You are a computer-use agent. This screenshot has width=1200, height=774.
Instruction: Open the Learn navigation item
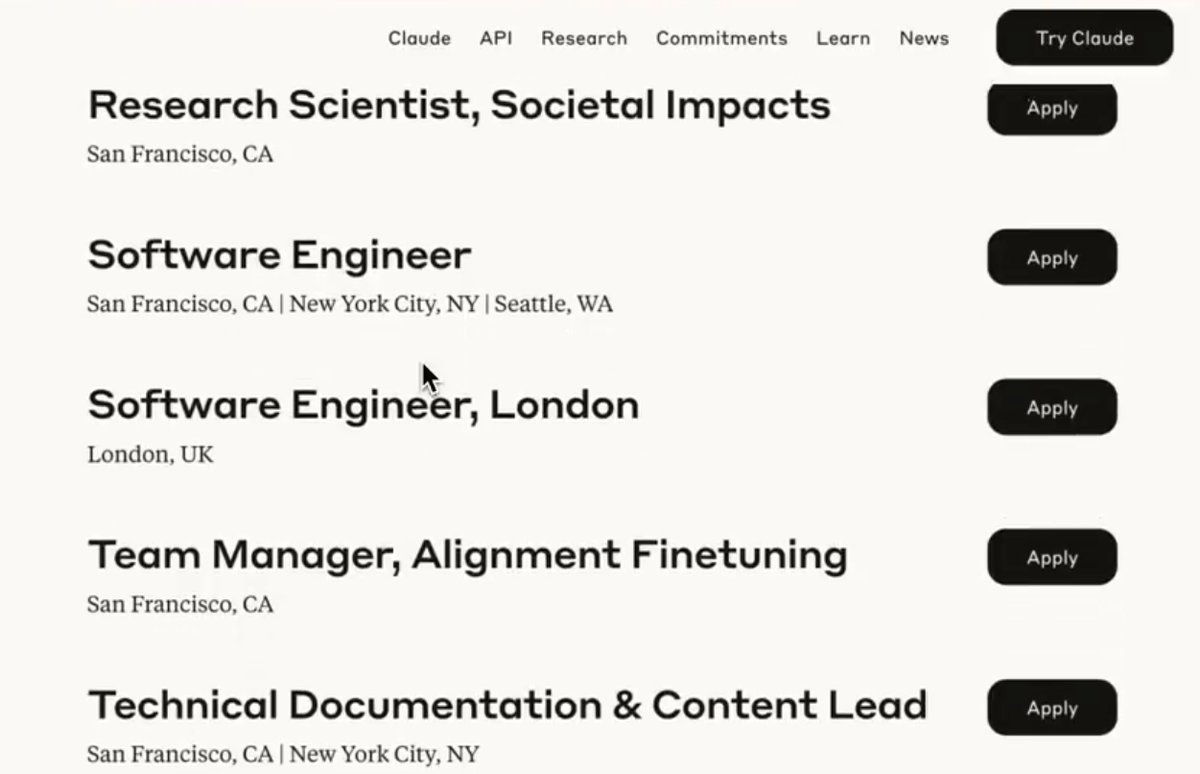pyautogui.click(x=843, y=38)
